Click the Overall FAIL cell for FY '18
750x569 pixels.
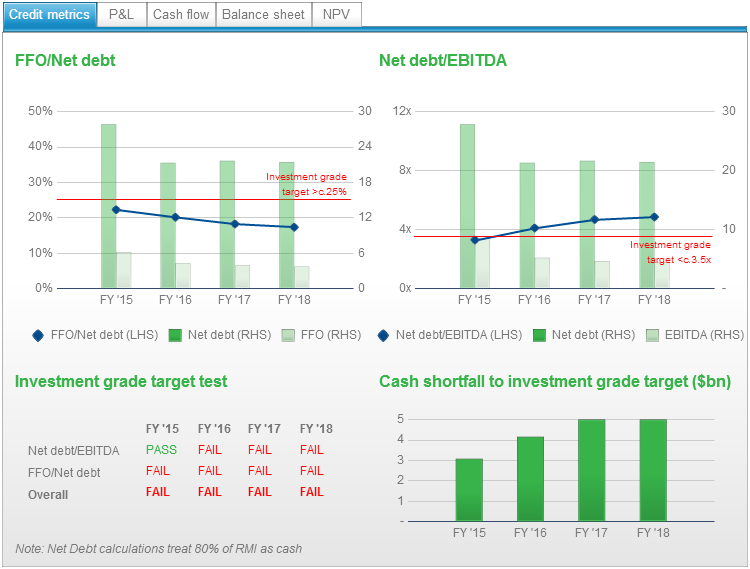coord(311,492)
